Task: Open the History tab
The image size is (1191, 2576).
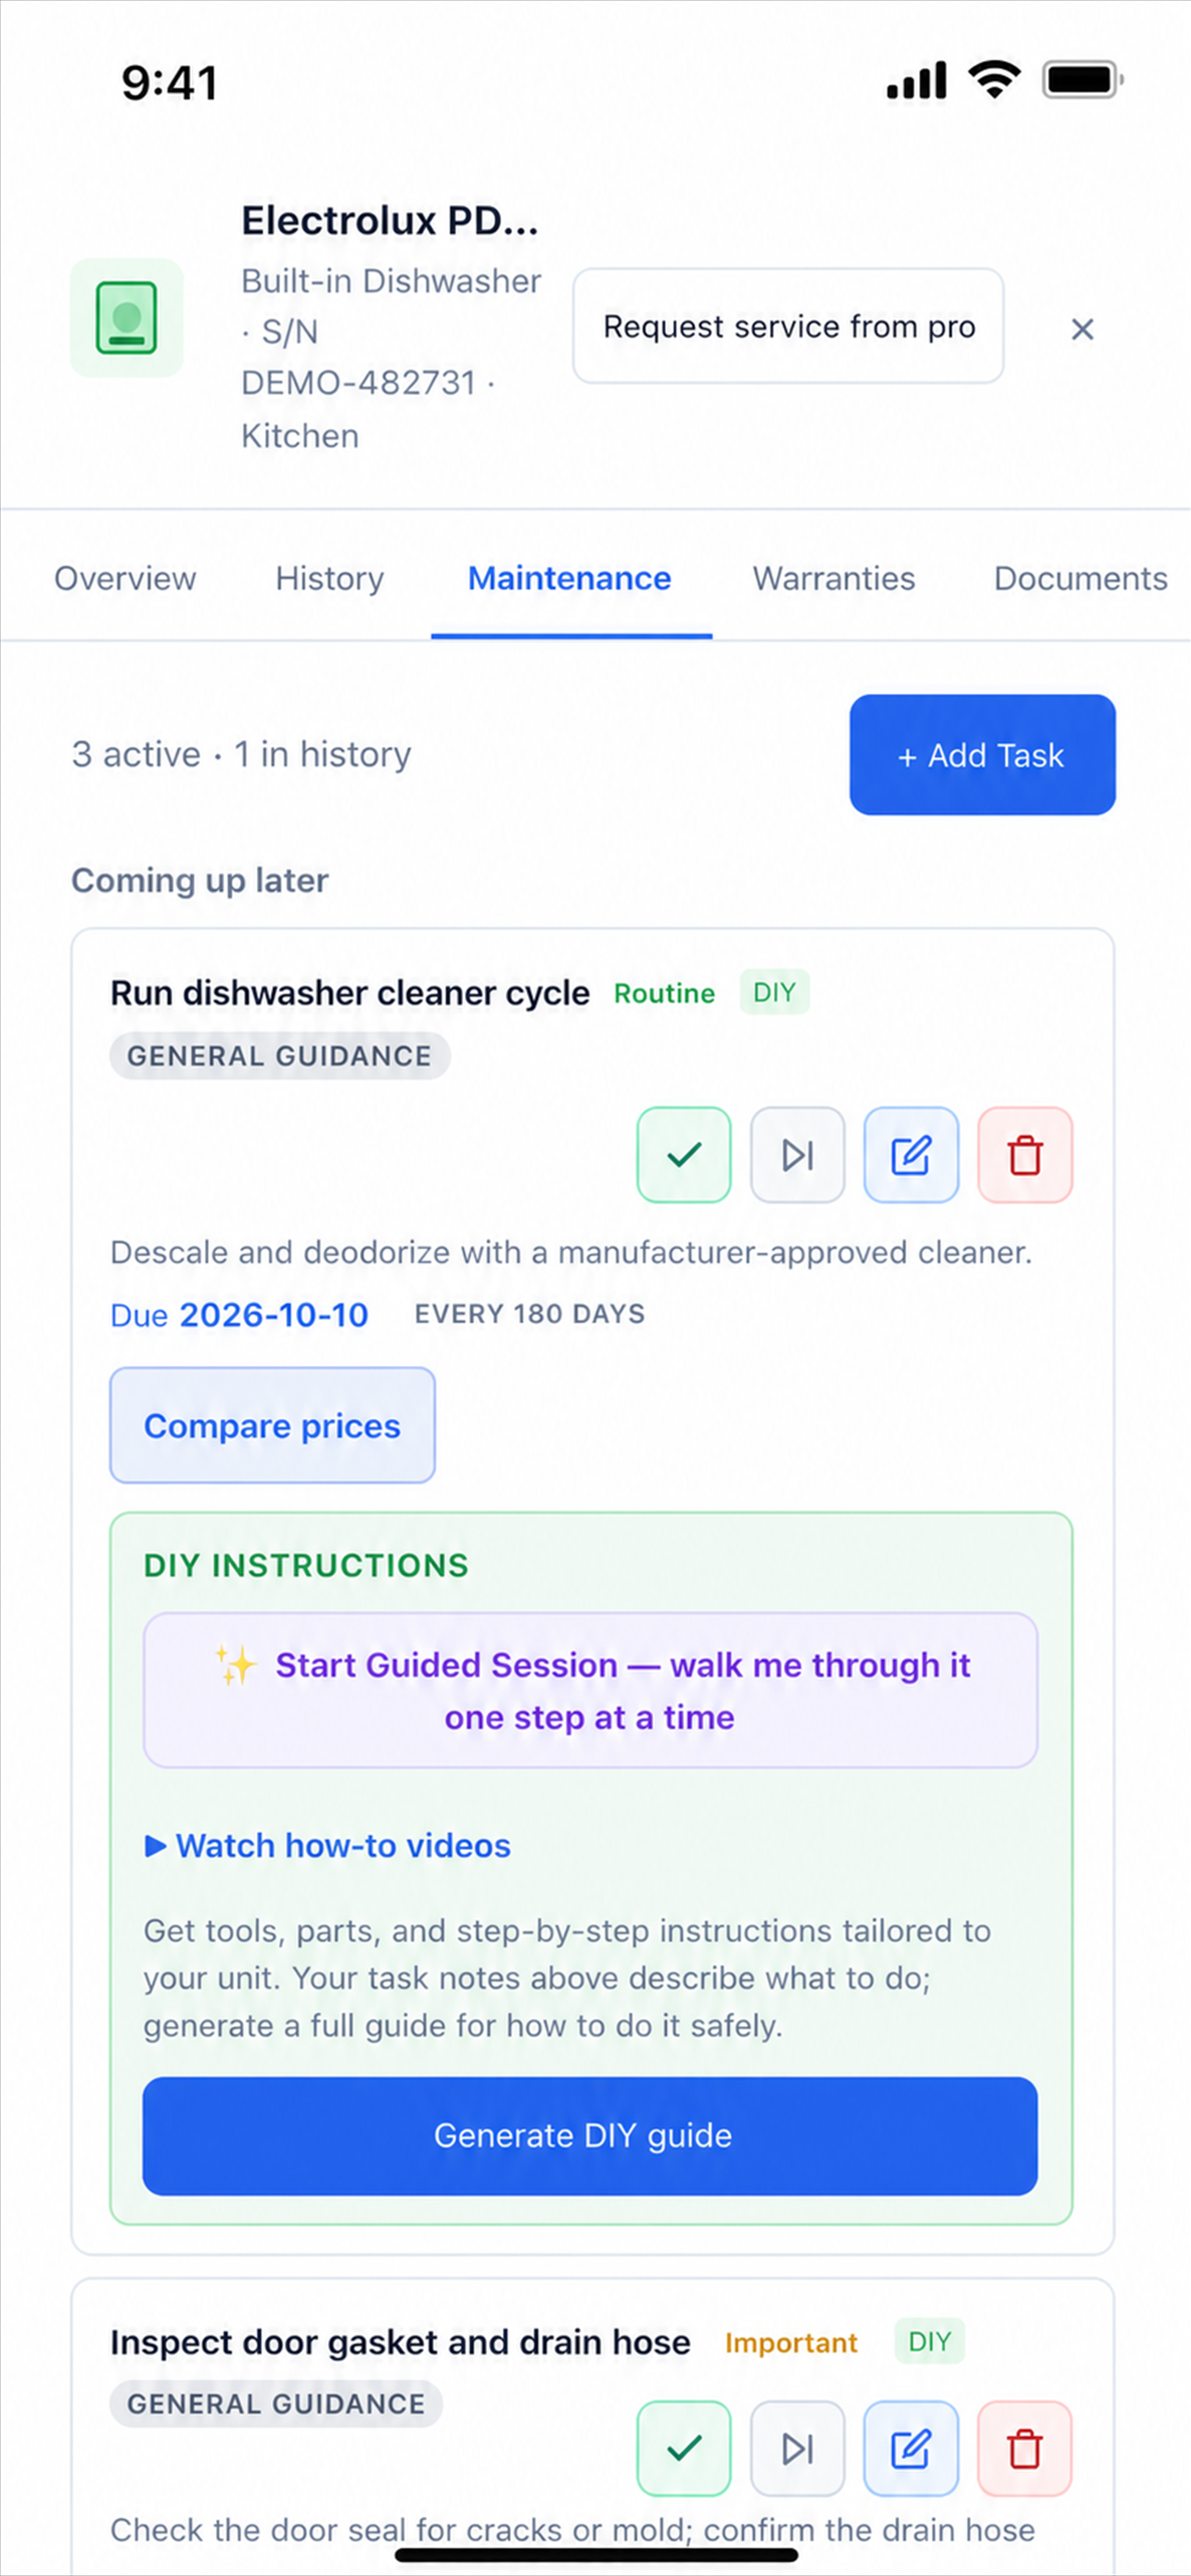Action: [330, 578]
